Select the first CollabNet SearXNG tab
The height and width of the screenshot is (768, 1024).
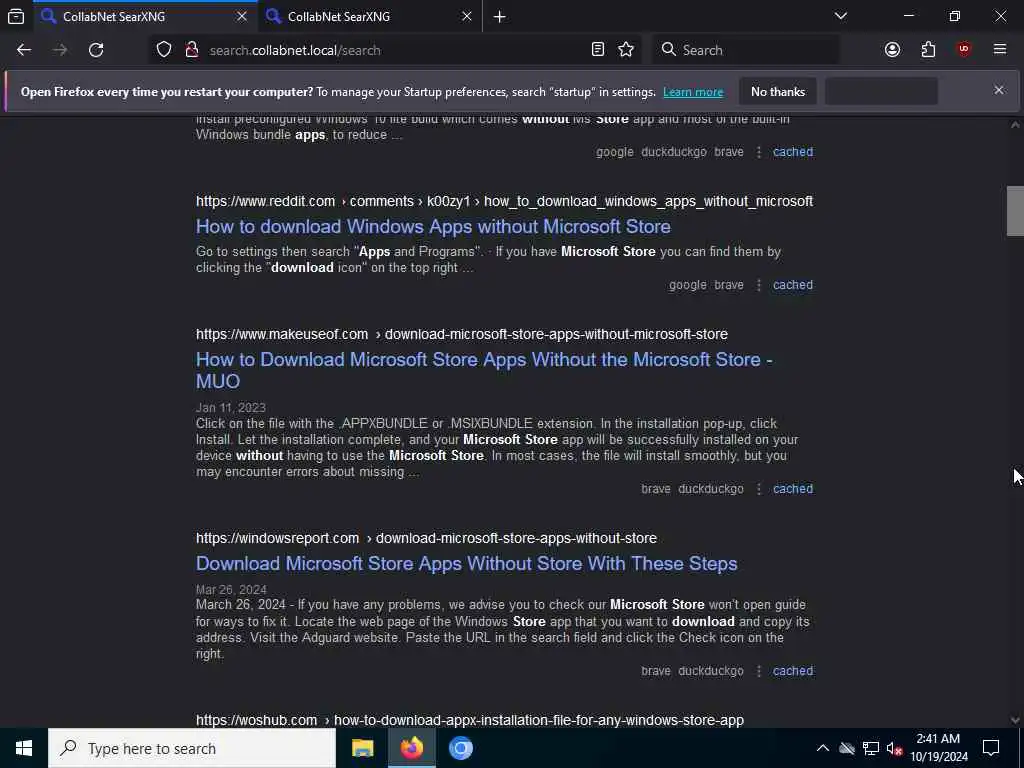coord(145,16)
